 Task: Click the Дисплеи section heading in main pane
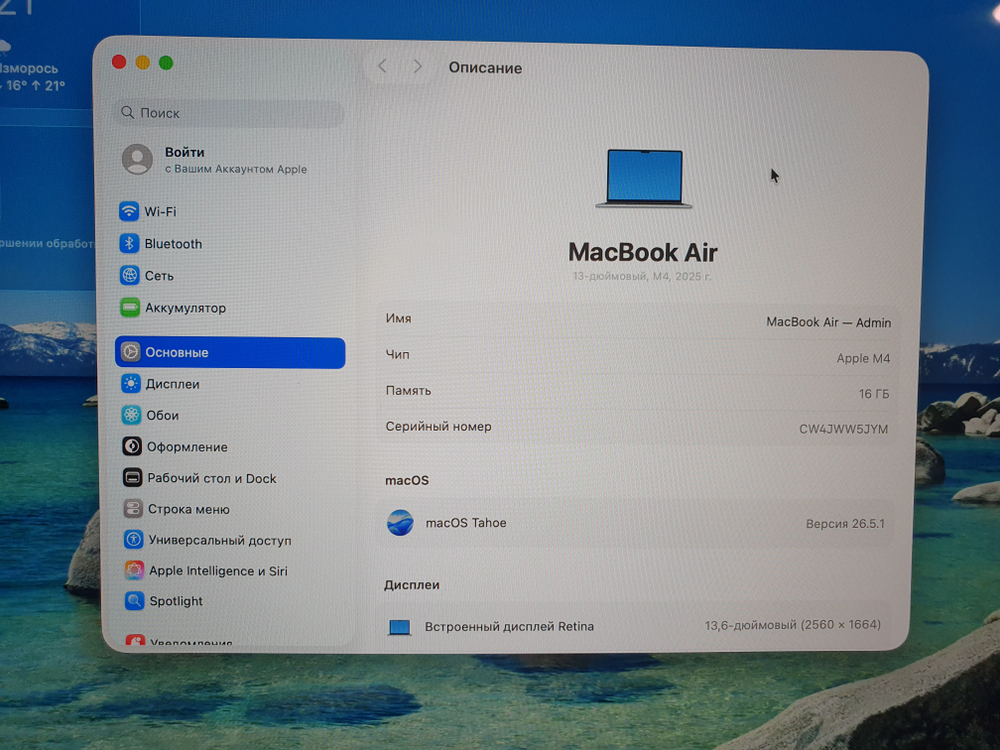412,585
